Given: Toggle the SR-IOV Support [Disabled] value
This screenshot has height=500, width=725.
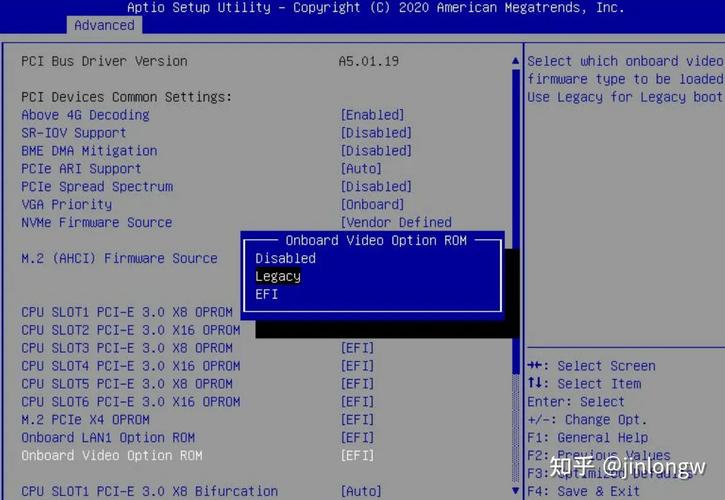Looking at the screenshot, I should 376,133.
